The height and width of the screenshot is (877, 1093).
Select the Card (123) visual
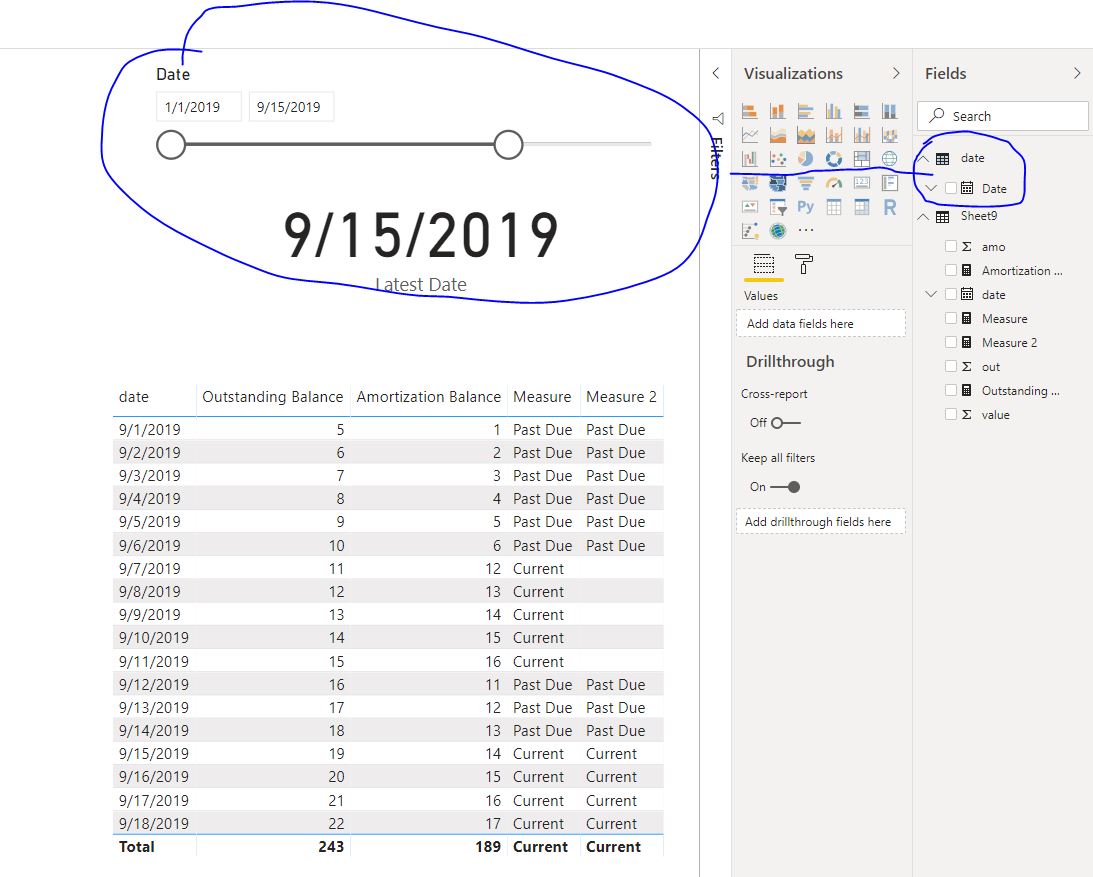point(862,183)
